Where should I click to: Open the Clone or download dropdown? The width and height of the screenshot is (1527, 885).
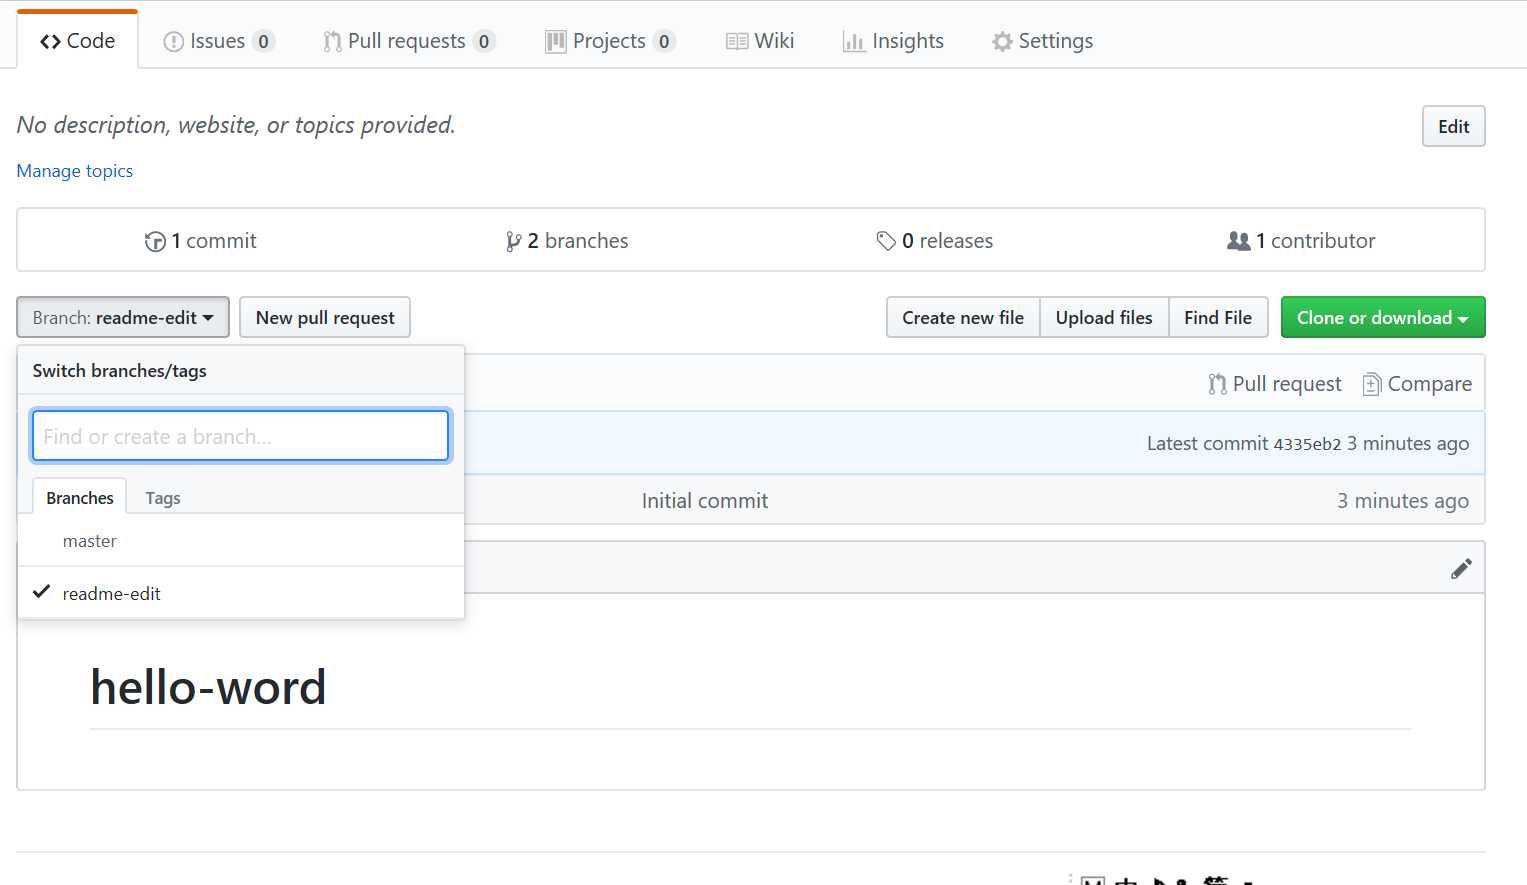1383,317
